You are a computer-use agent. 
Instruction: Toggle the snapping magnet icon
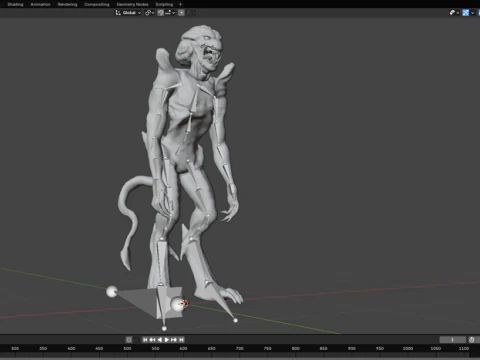click(x=161, y=13)
